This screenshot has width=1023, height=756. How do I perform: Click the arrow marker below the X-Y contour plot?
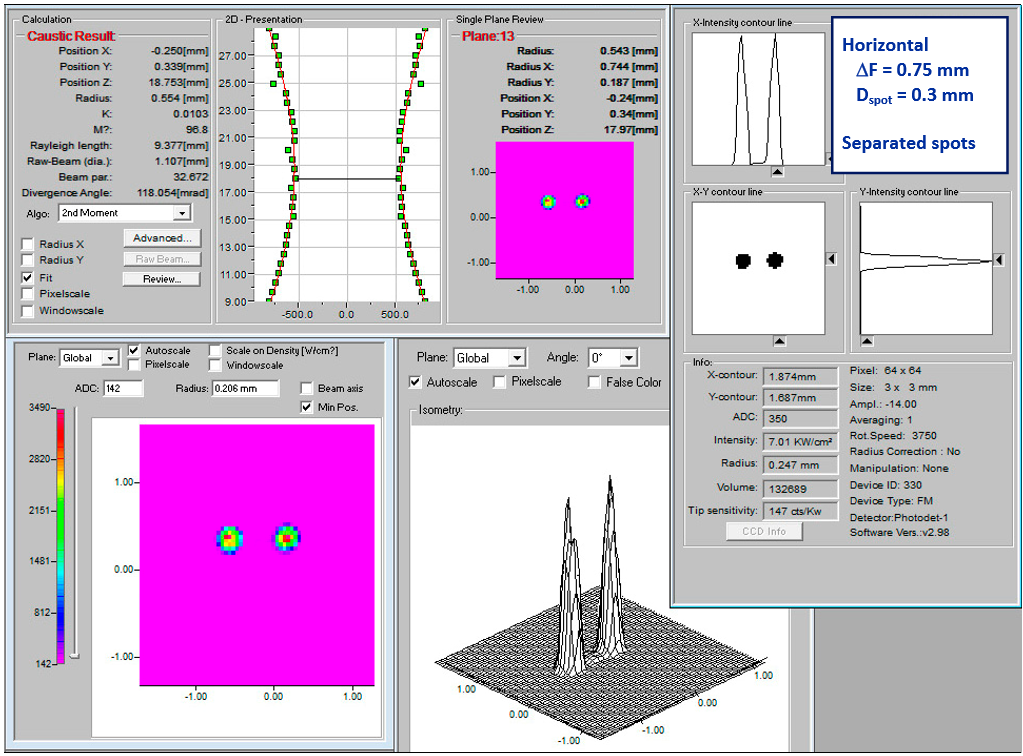point(780,342)
